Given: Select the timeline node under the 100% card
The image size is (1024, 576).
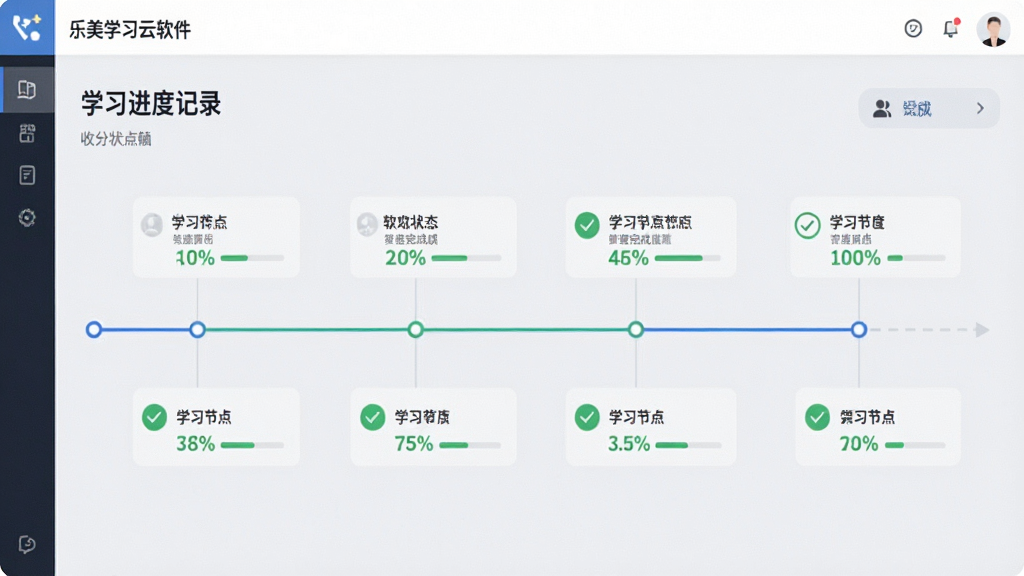Looking at the screenshot, I should [859, 330].
